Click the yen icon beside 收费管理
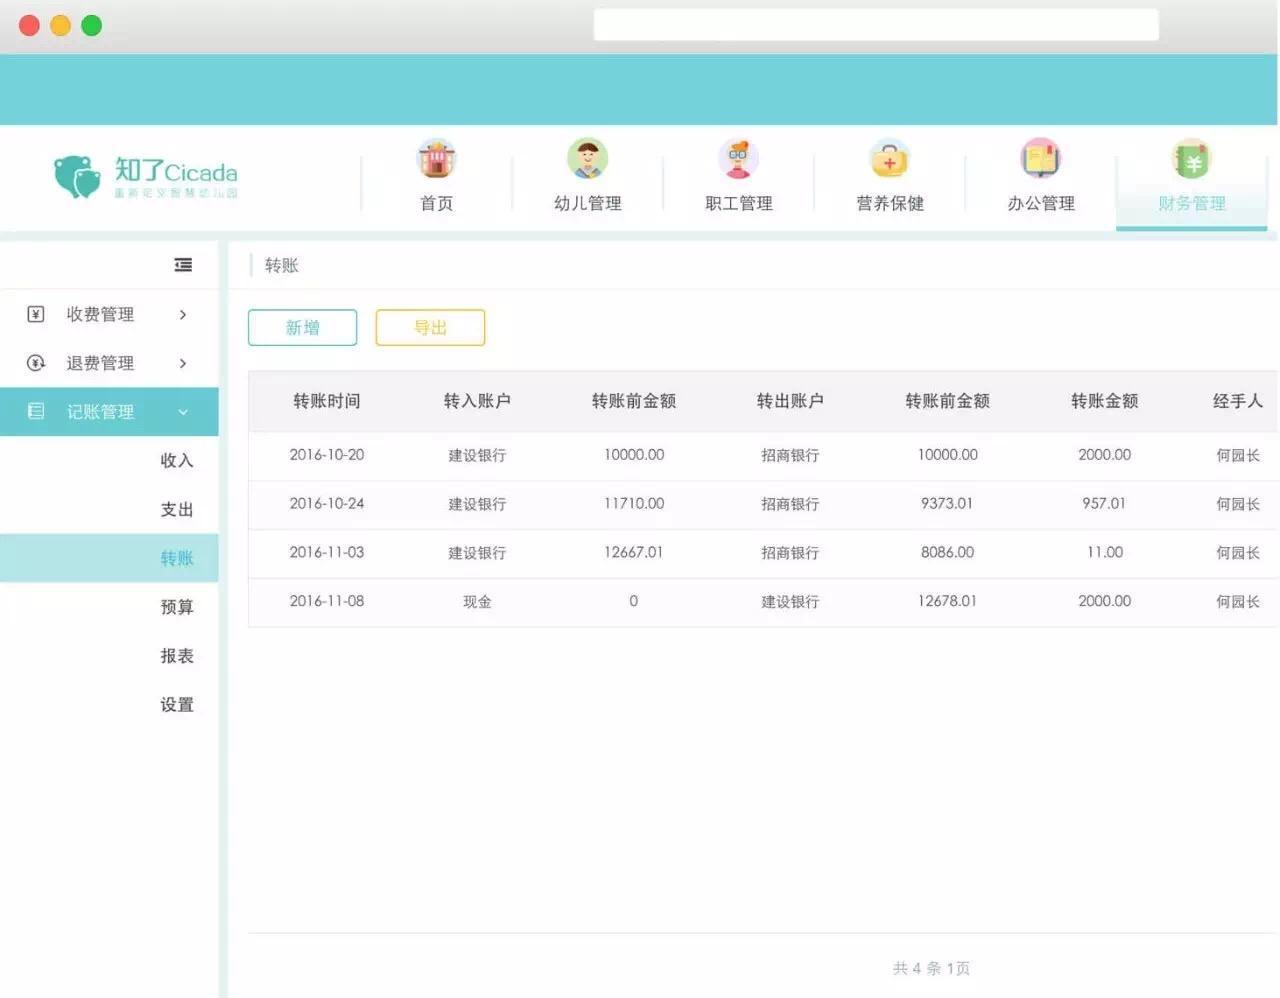This screenshot has width=1280, height=998. [36, 314]
